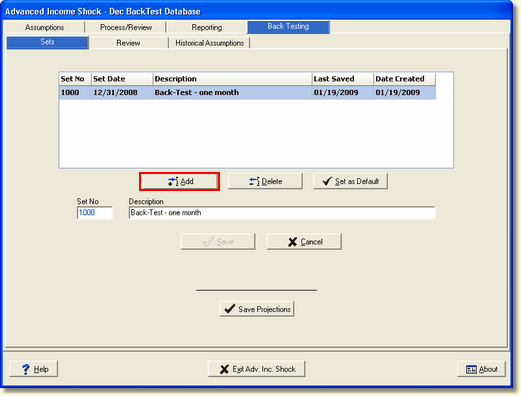
Task: Open the Historical Assumptions sub-tab
Action: click(210, 43)
